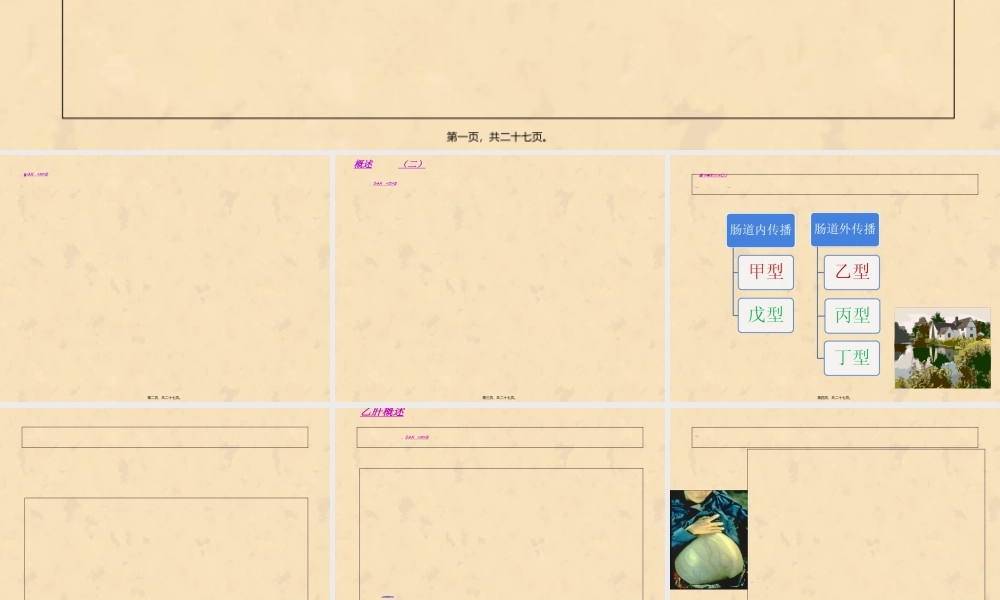1000x600 pixels.
Task: Select the house landscape painting image
Action: pyautogui.click(x=941, y=347)
